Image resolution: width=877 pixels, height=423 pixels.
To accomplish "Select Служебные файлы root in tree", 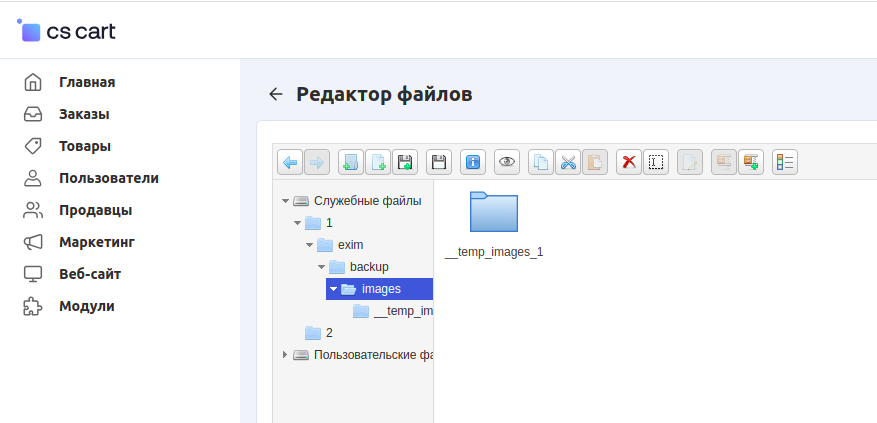I will point(367,201).
